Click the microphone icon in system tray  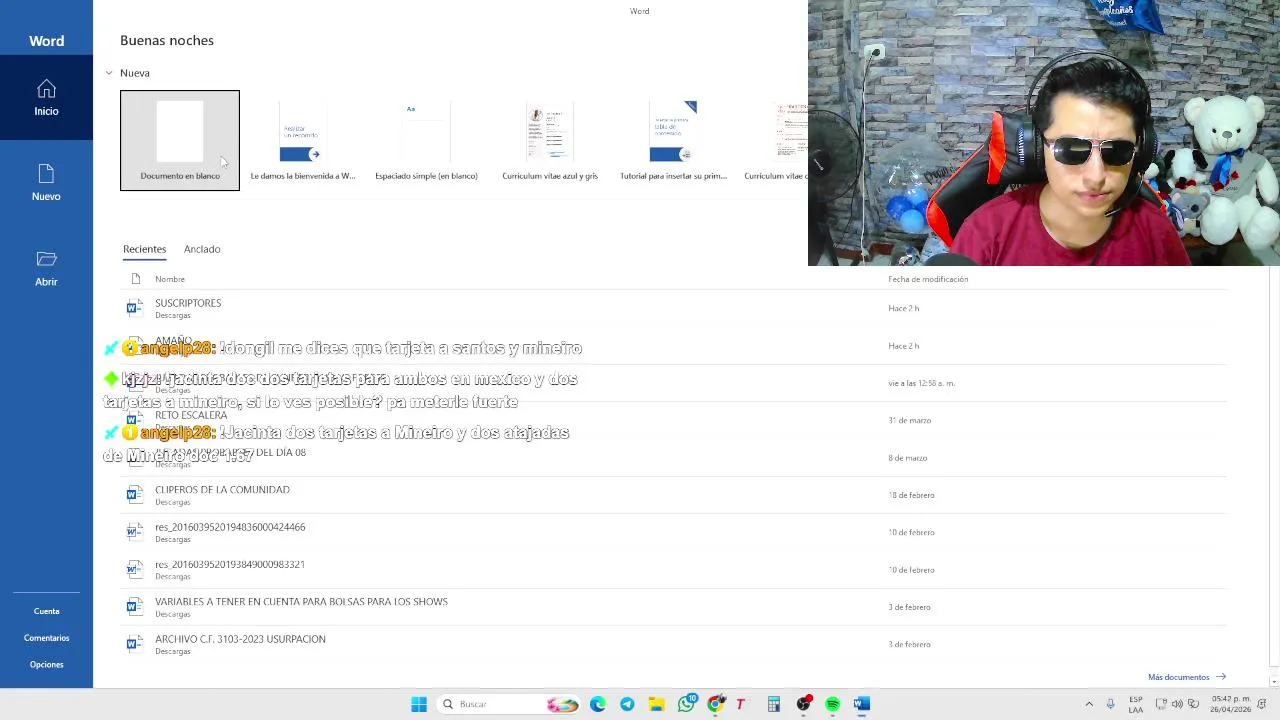coord(1110,704)
